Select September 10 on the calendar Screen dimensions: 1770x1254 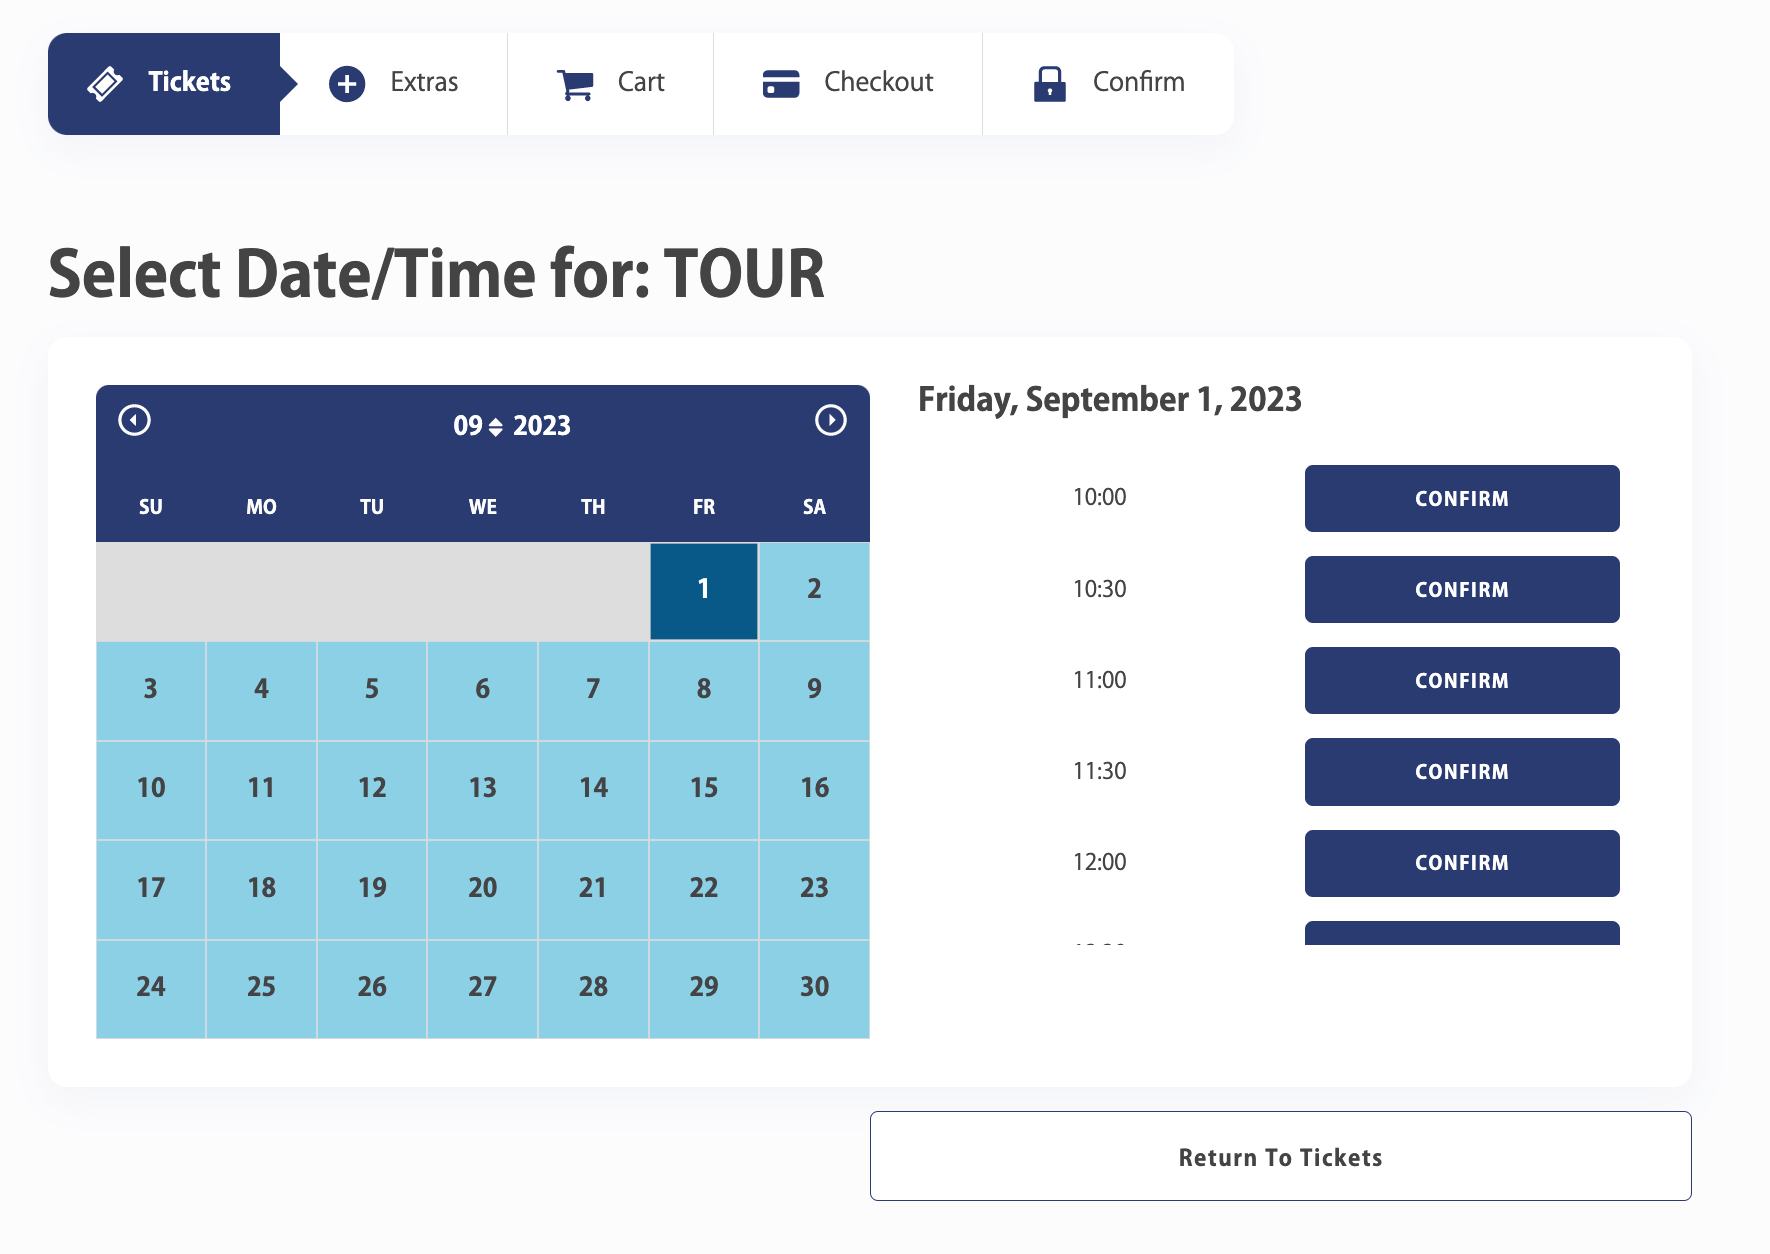[151, 788]
